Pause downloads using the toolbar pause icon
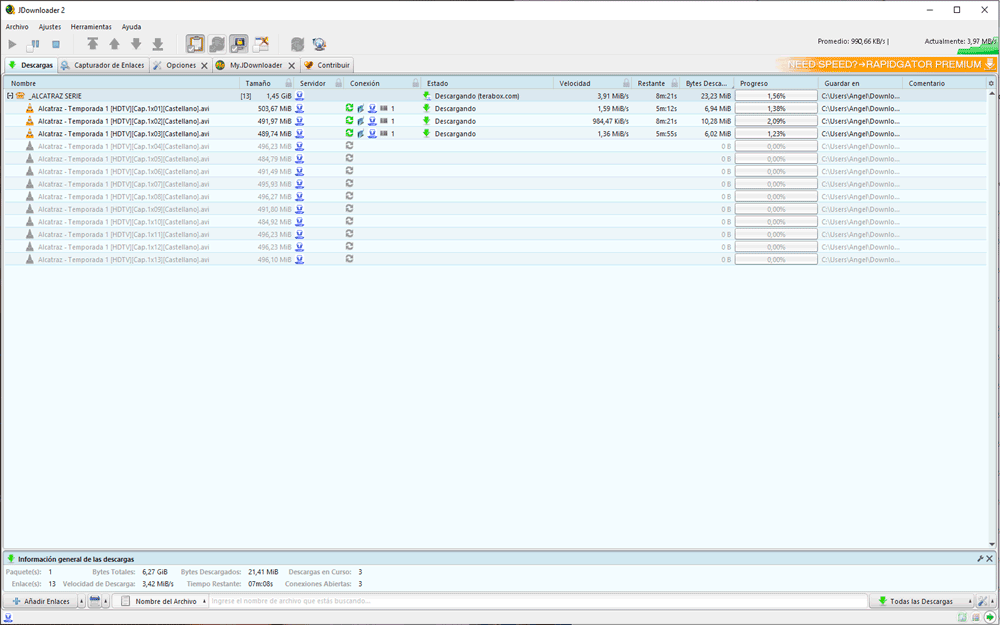 pyautogui.click(x=33, y=45)
